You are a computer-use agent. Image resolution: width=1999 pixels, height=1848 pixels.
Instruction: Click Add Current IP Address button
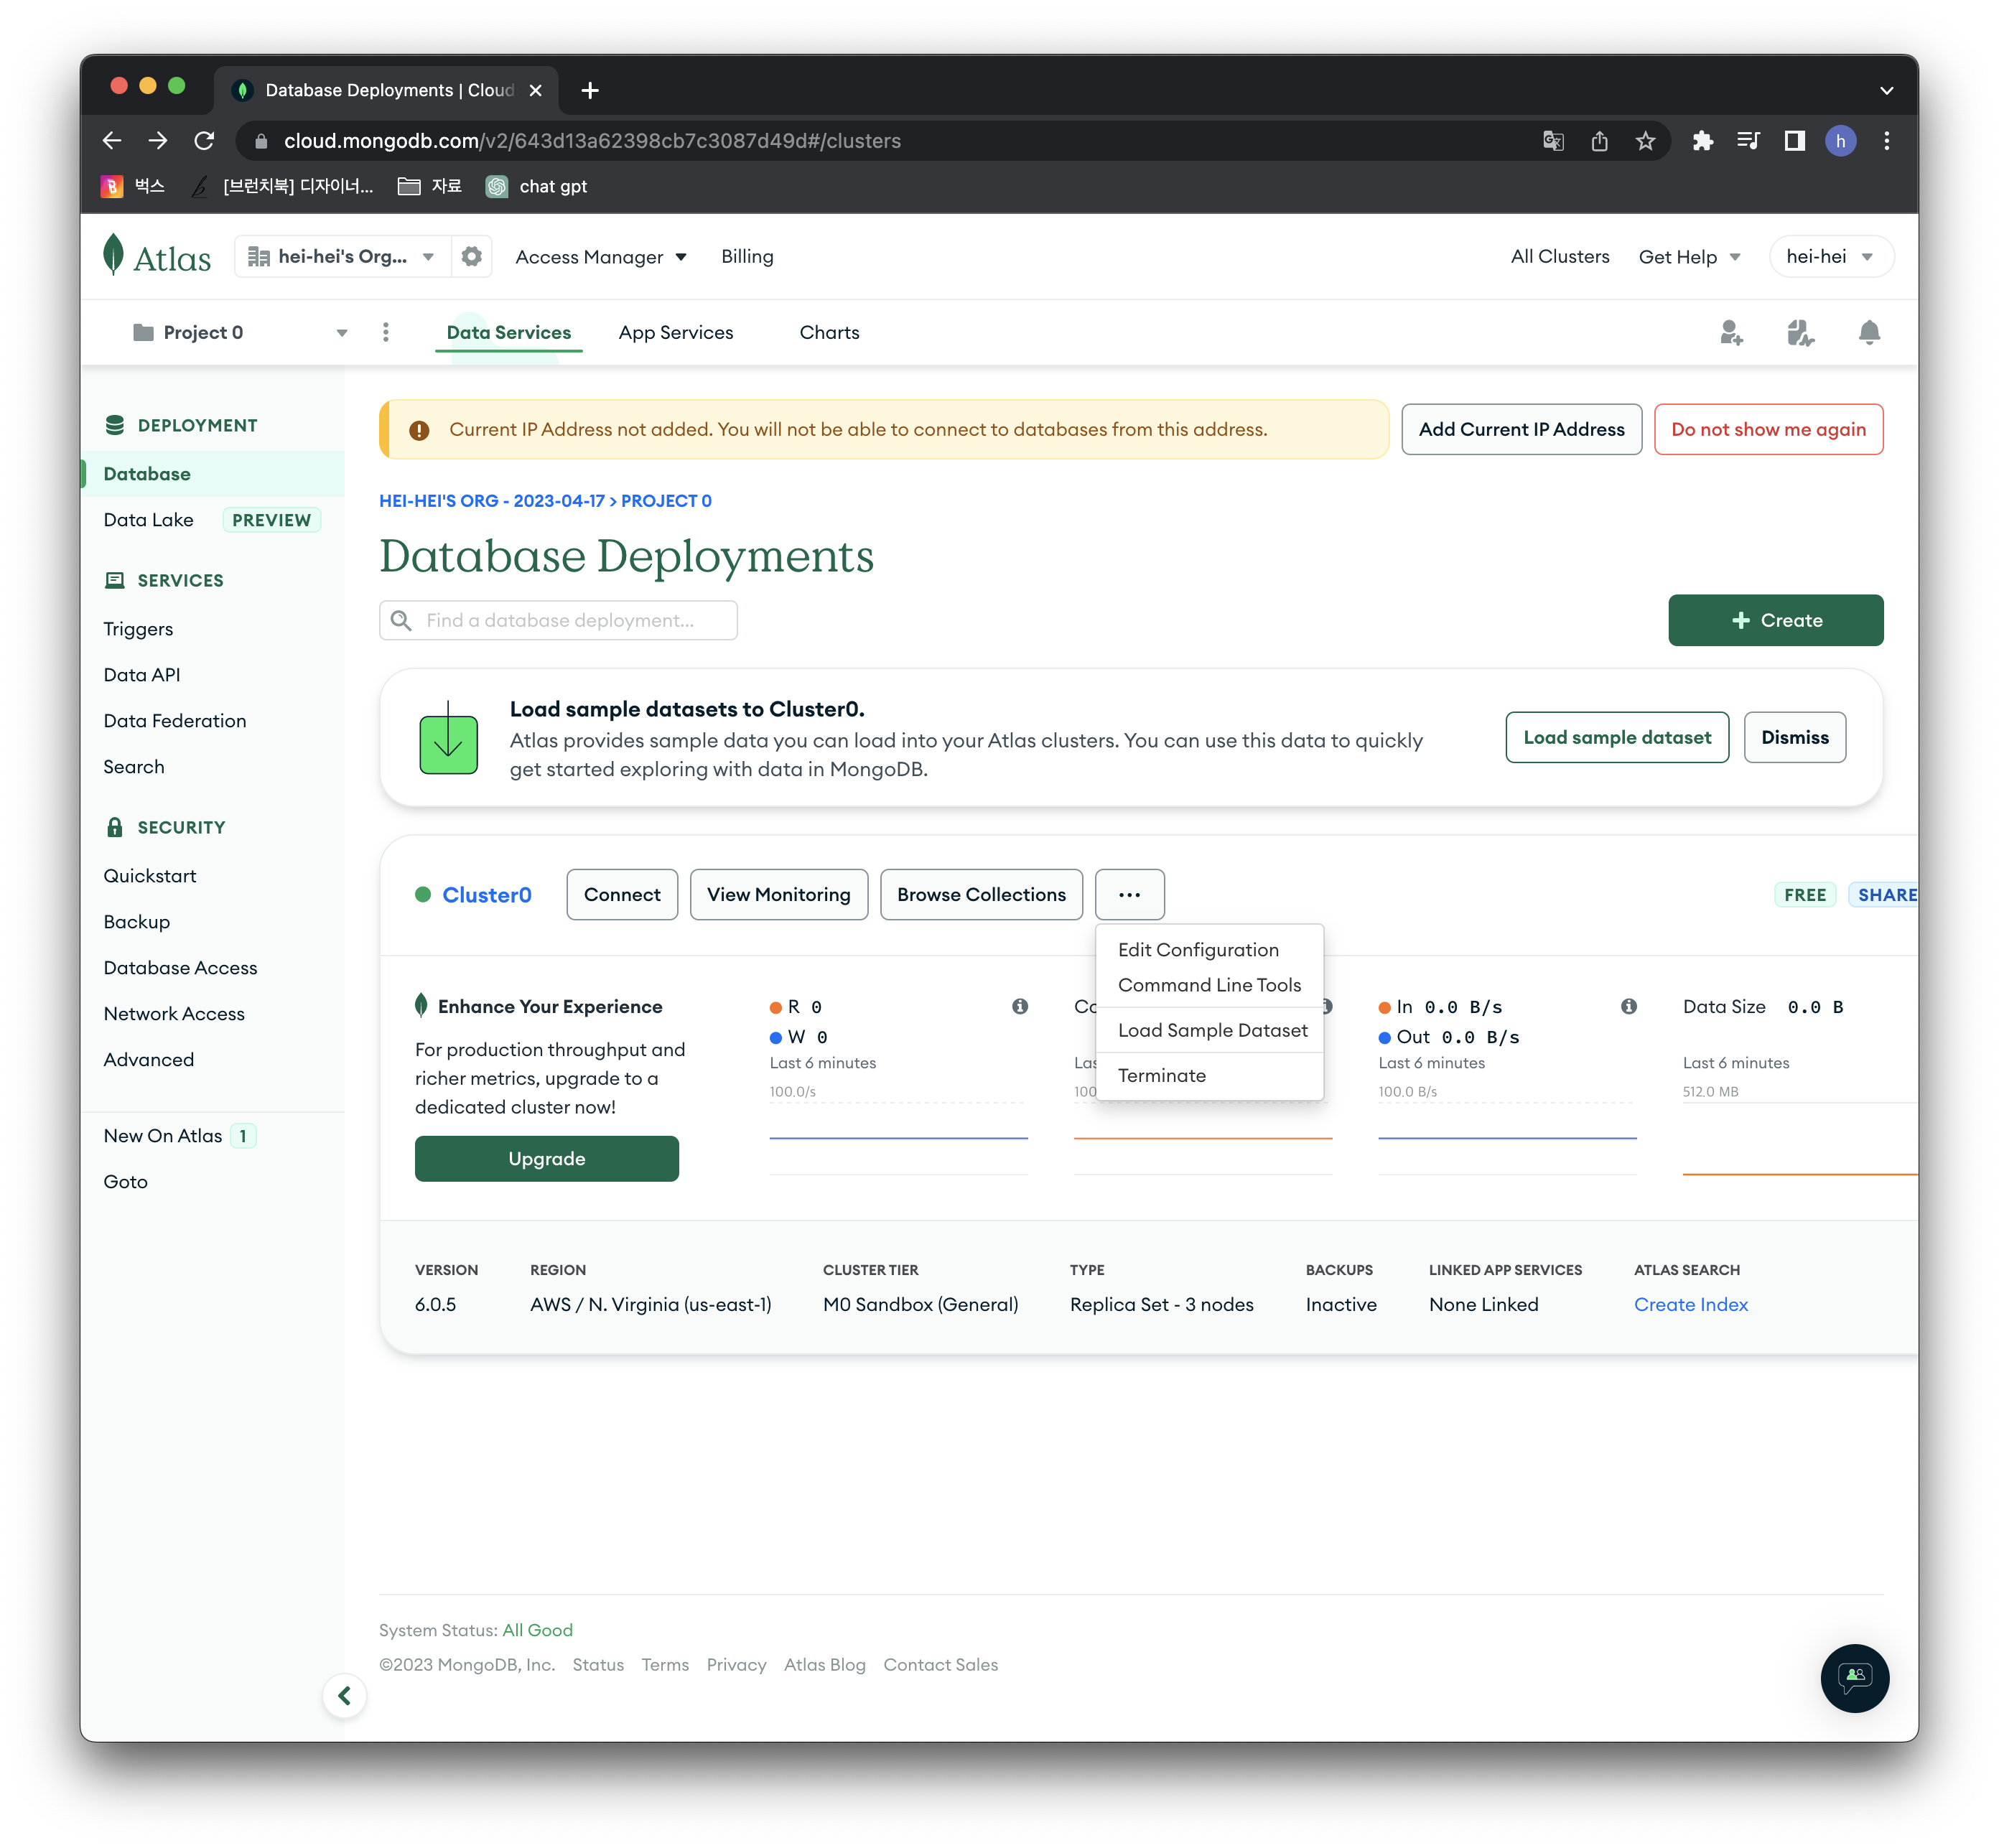(x=1521, y=429)
